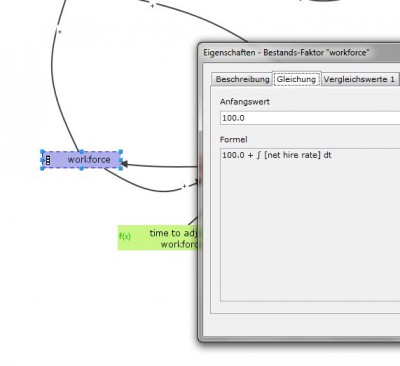400x366 pixels.
Task: Click the top-right selection handle of workforce
Action: (x=121, y=152)
